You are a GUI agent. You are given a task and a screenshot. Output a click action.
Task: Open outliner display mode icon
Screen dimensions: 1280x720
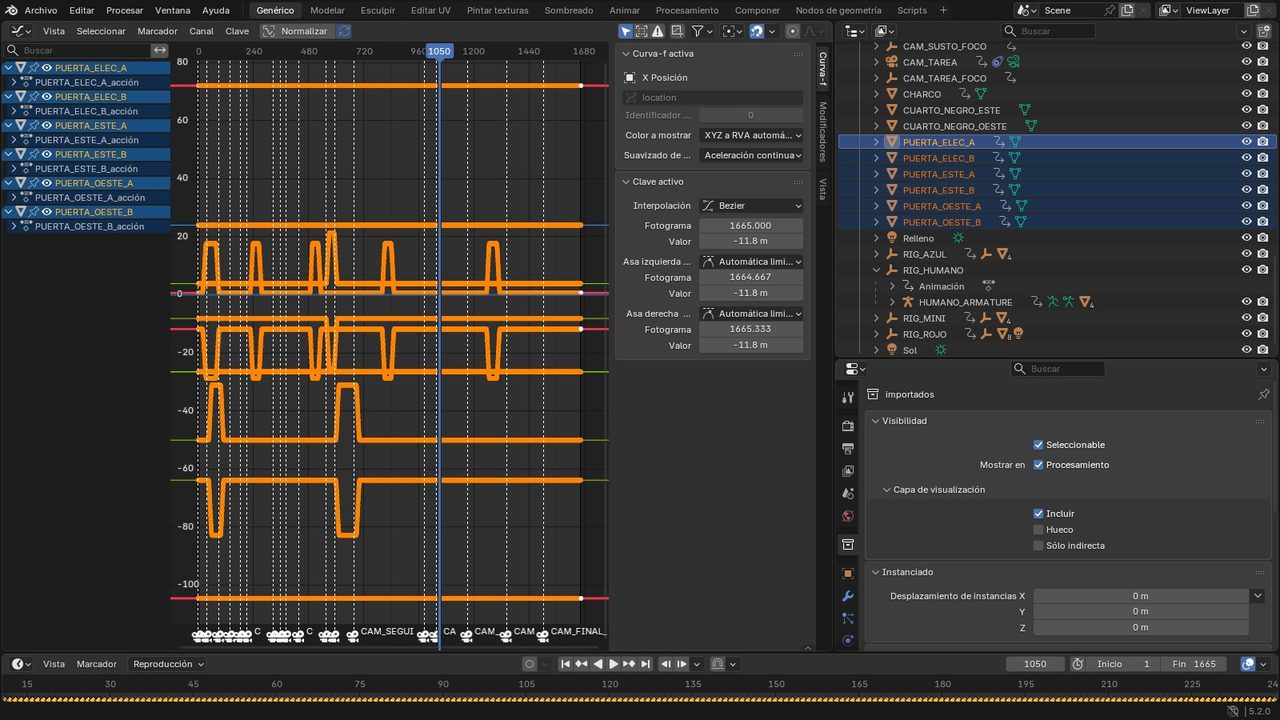884,31
